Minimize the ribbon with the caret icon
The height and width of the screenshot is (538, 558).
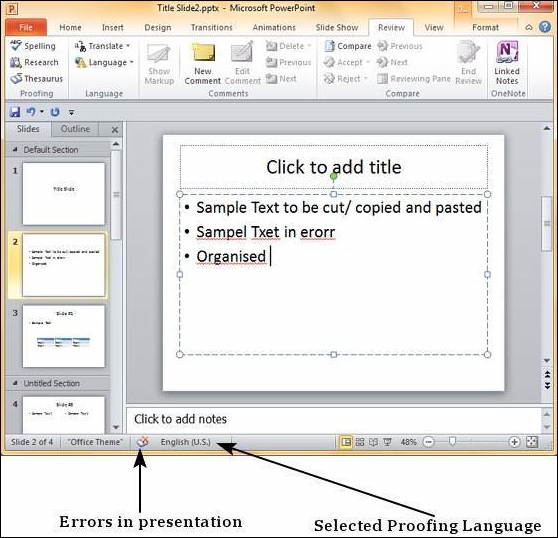point(529,27)
